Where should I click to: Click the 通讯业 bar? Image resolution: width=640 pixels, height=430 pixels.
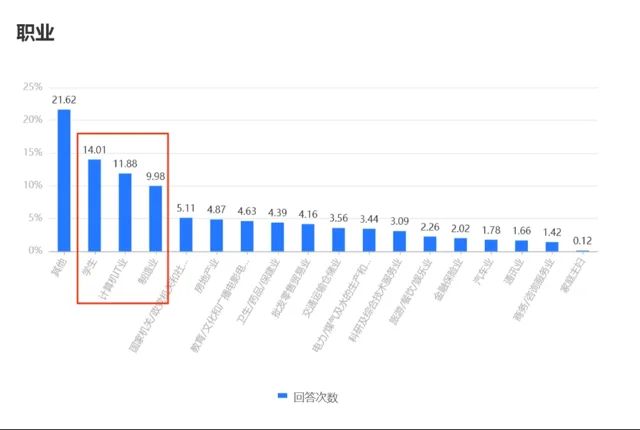click(x=521, y=246)
